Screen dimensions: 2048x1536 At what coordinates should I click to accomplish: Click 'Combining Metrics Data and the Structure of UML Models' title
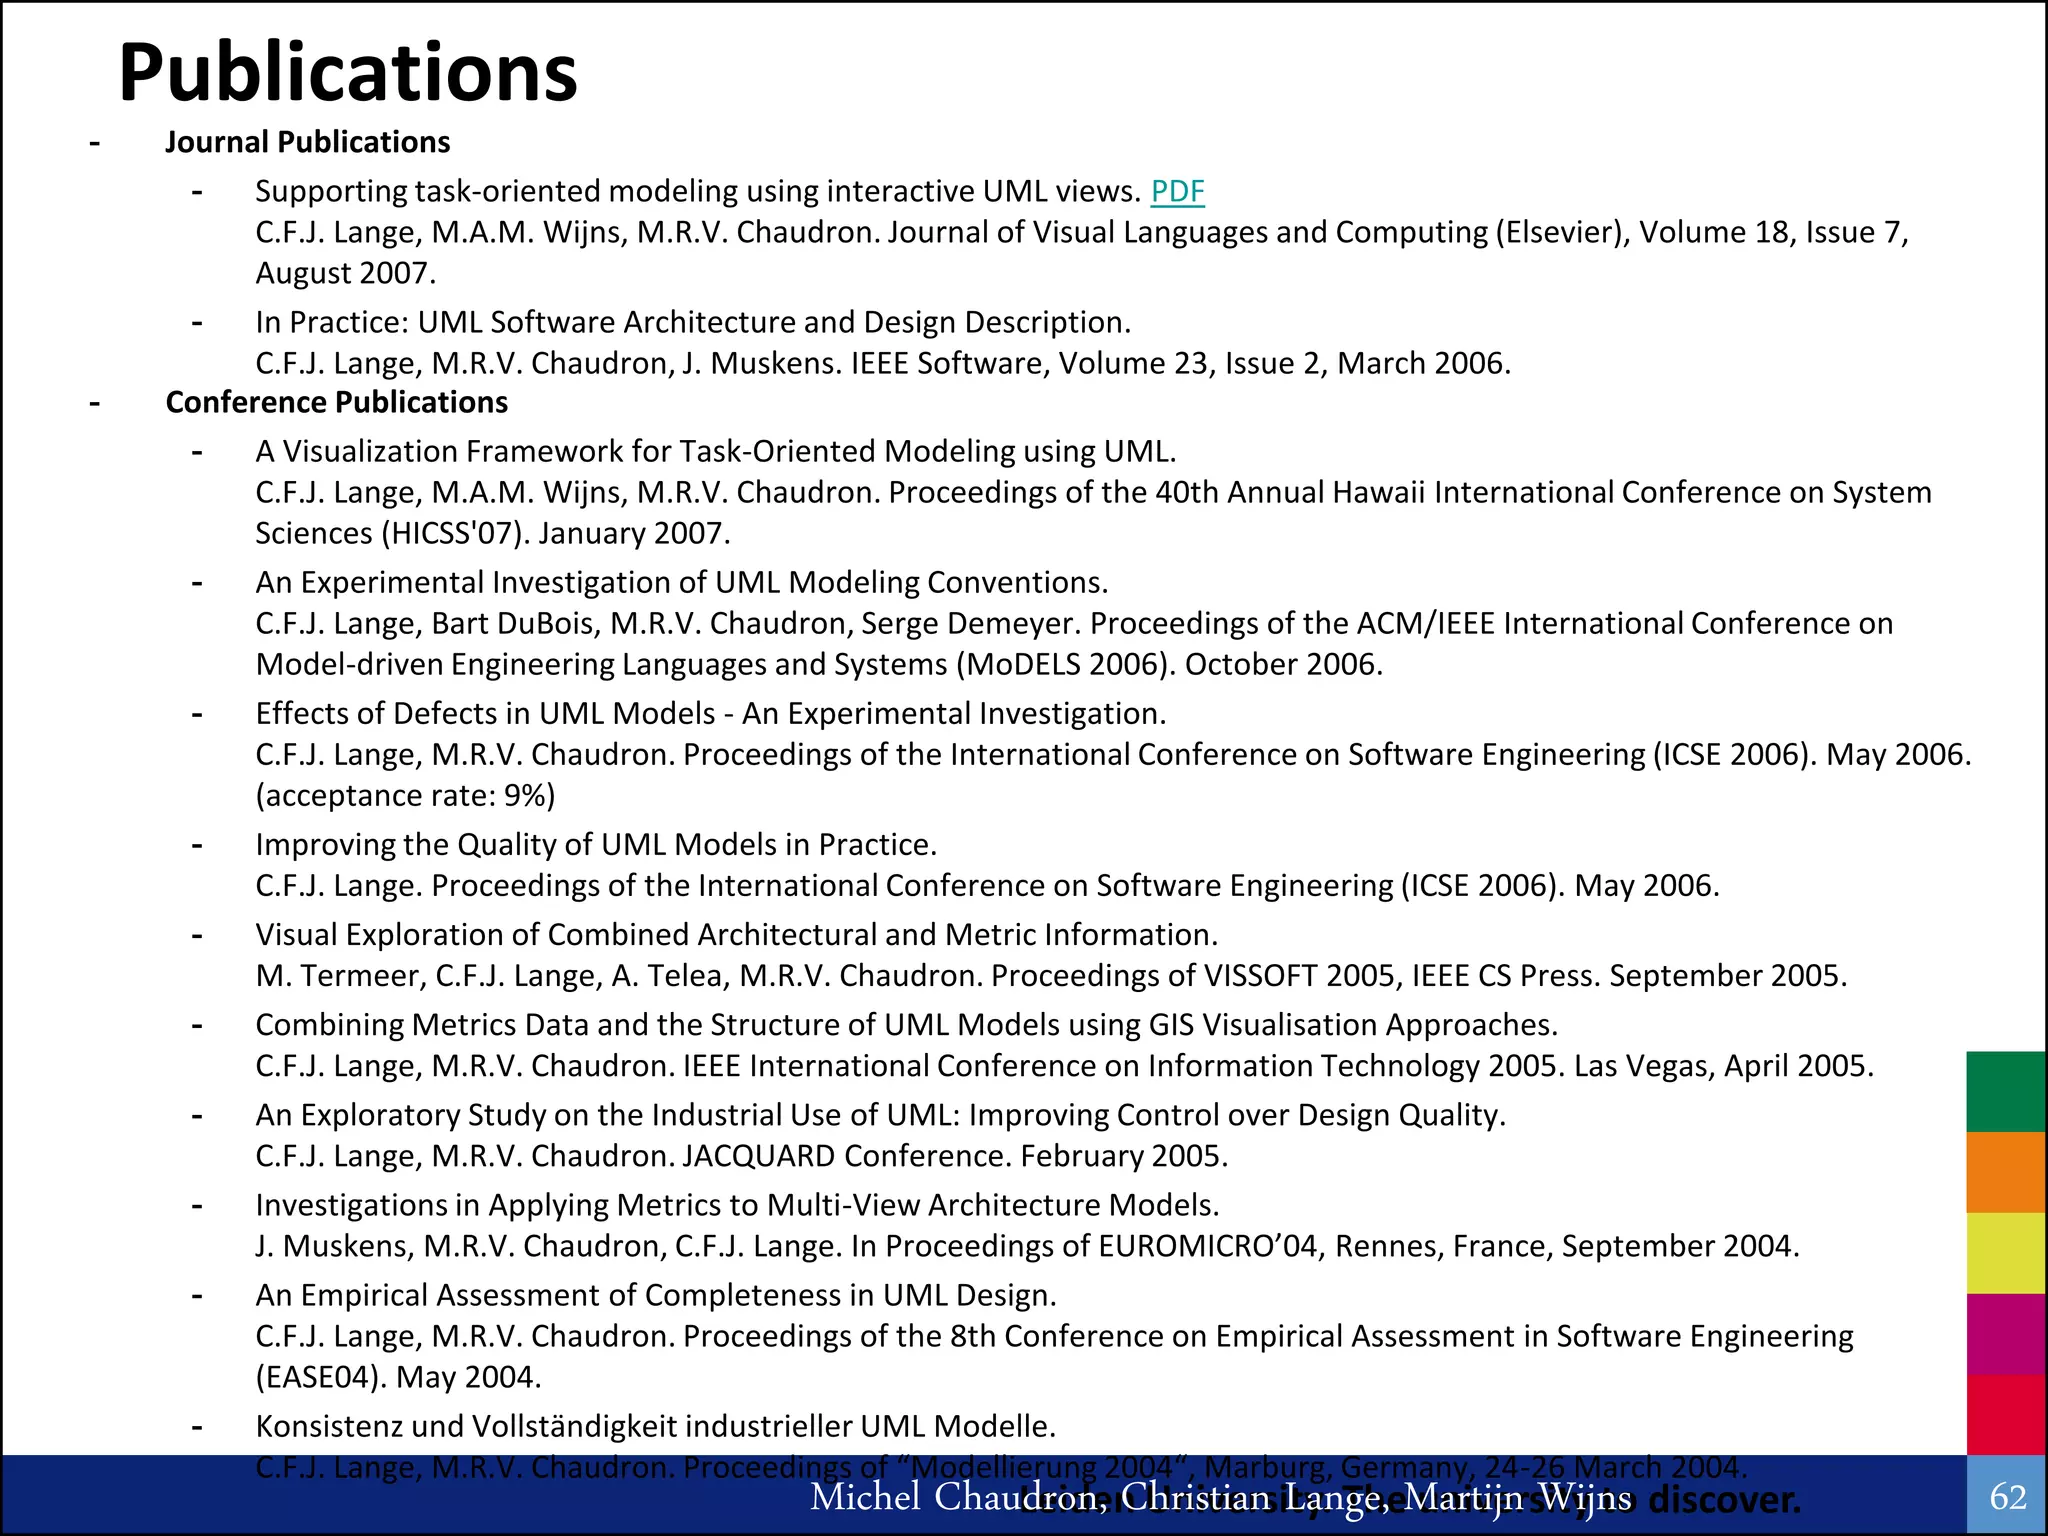907,1024
